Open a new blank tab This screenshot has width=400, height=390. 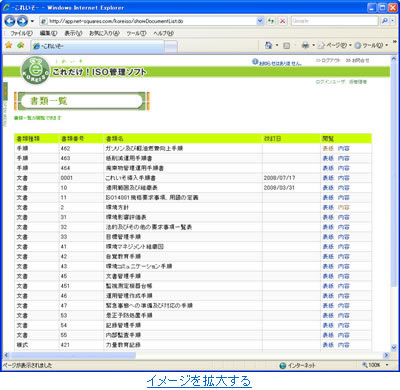(x=171, y=47)
